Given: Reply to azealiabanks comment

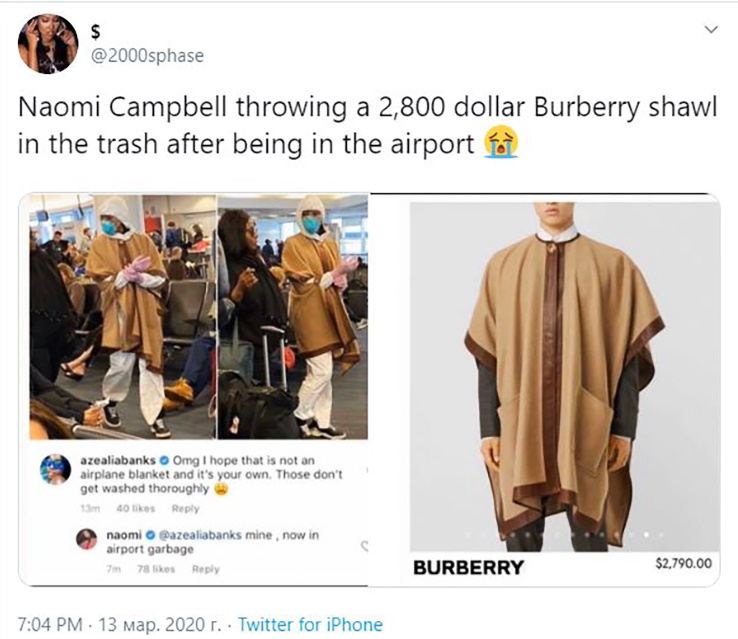Looking at the screenshot, I should 185,509.
